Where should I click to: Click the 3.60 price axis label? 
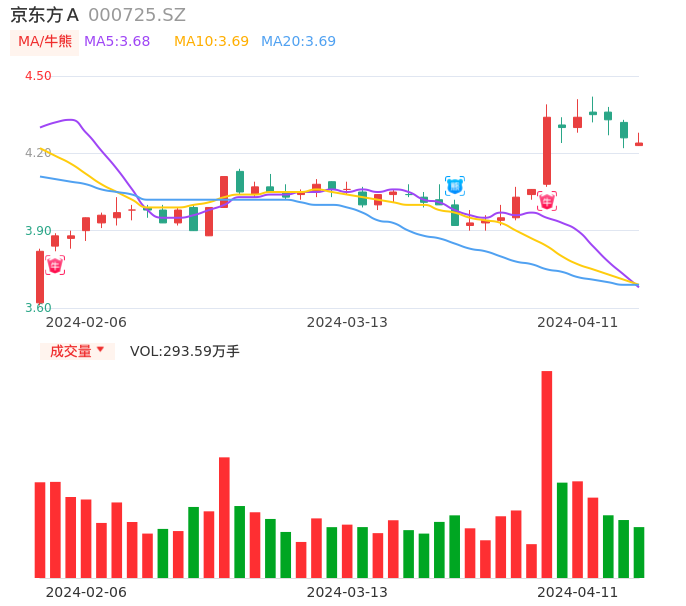[38, 308]
